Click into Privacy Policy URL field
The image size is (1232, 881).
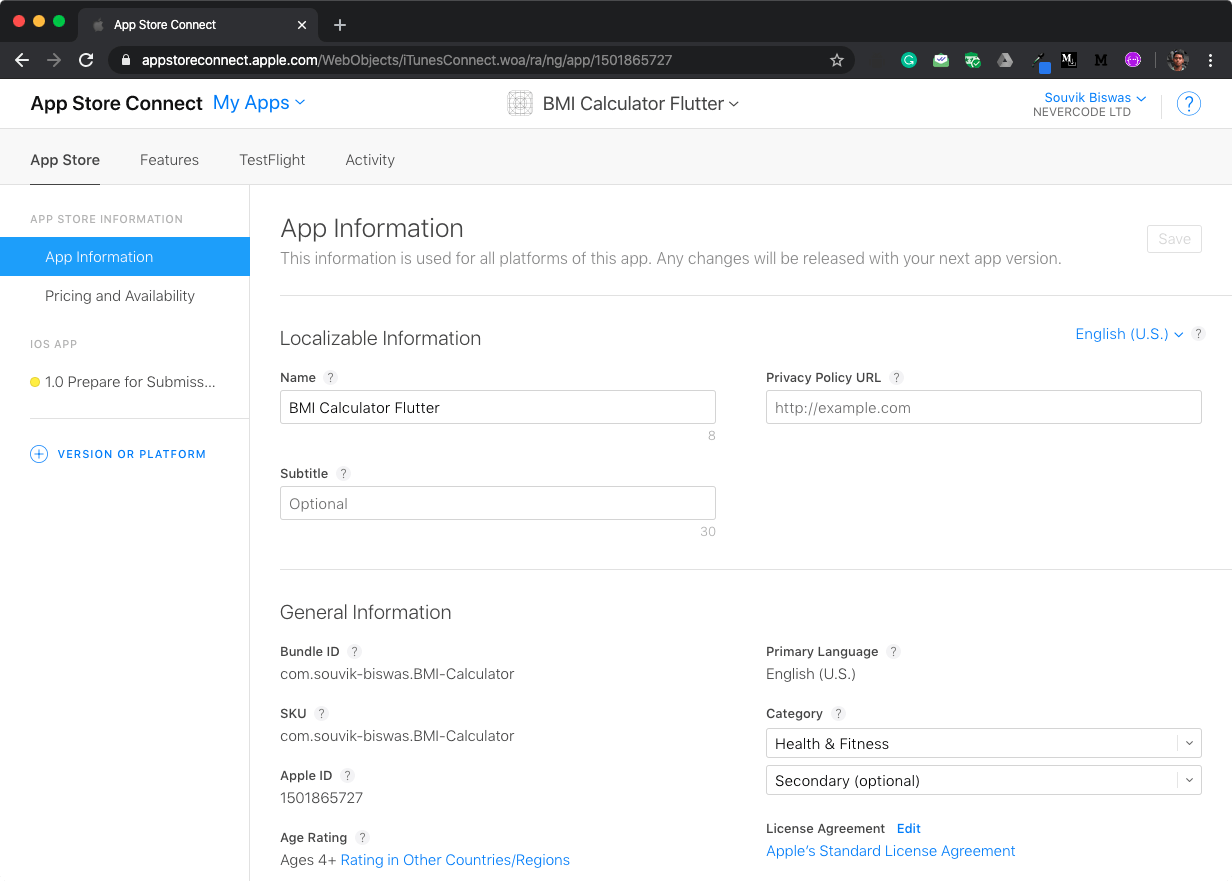click(x=983, y=408)
